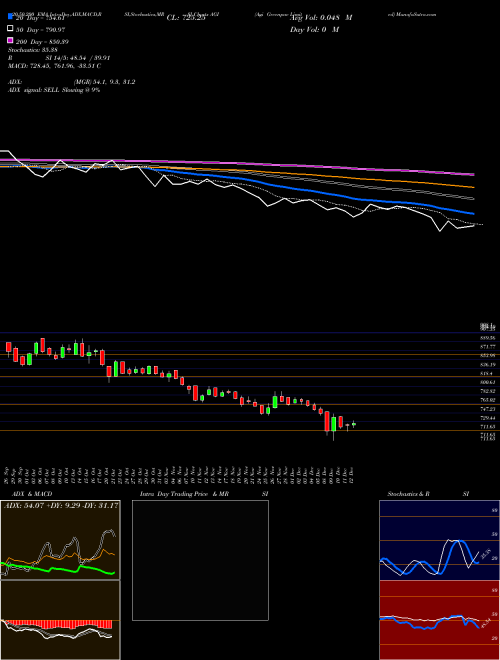Click the 'Day Vol: 0 M' label
This screenshot has height=660, width=500.
coord(314,29)
